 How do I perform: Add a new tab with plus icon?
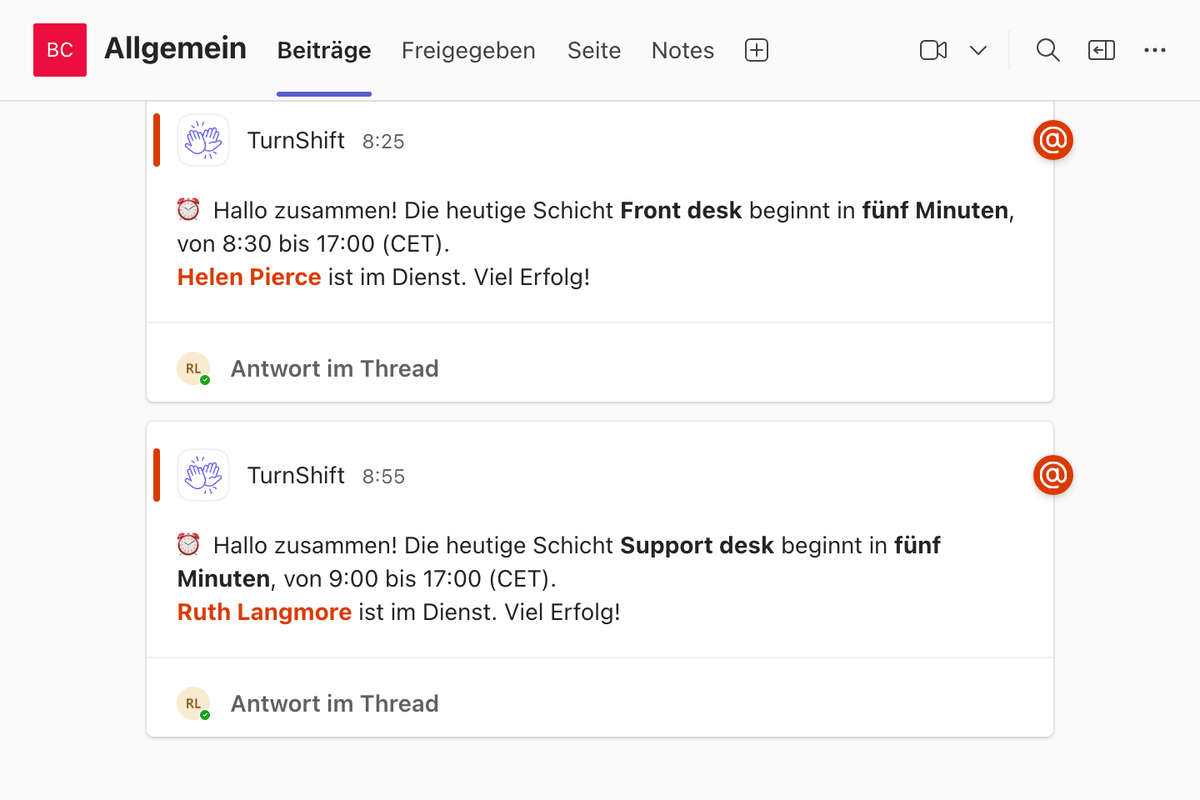click(757, 50)
